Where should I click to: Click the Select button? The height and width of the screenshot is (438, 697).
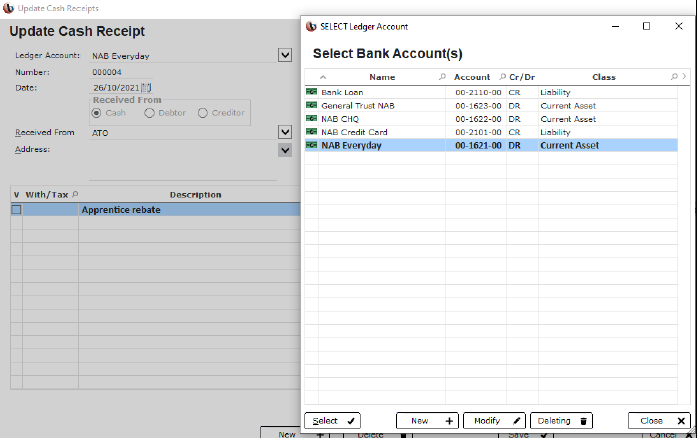pos(332,421)
